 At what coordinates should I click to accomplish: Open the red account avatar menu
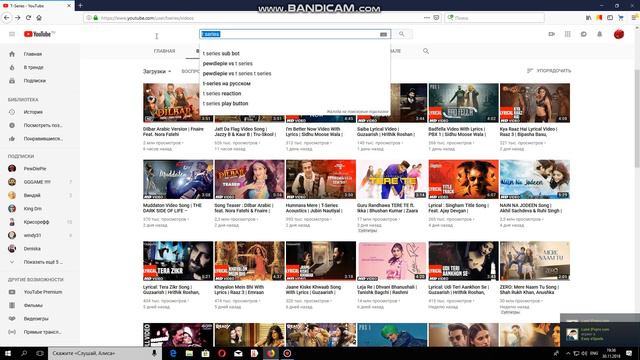click(619, 34)
